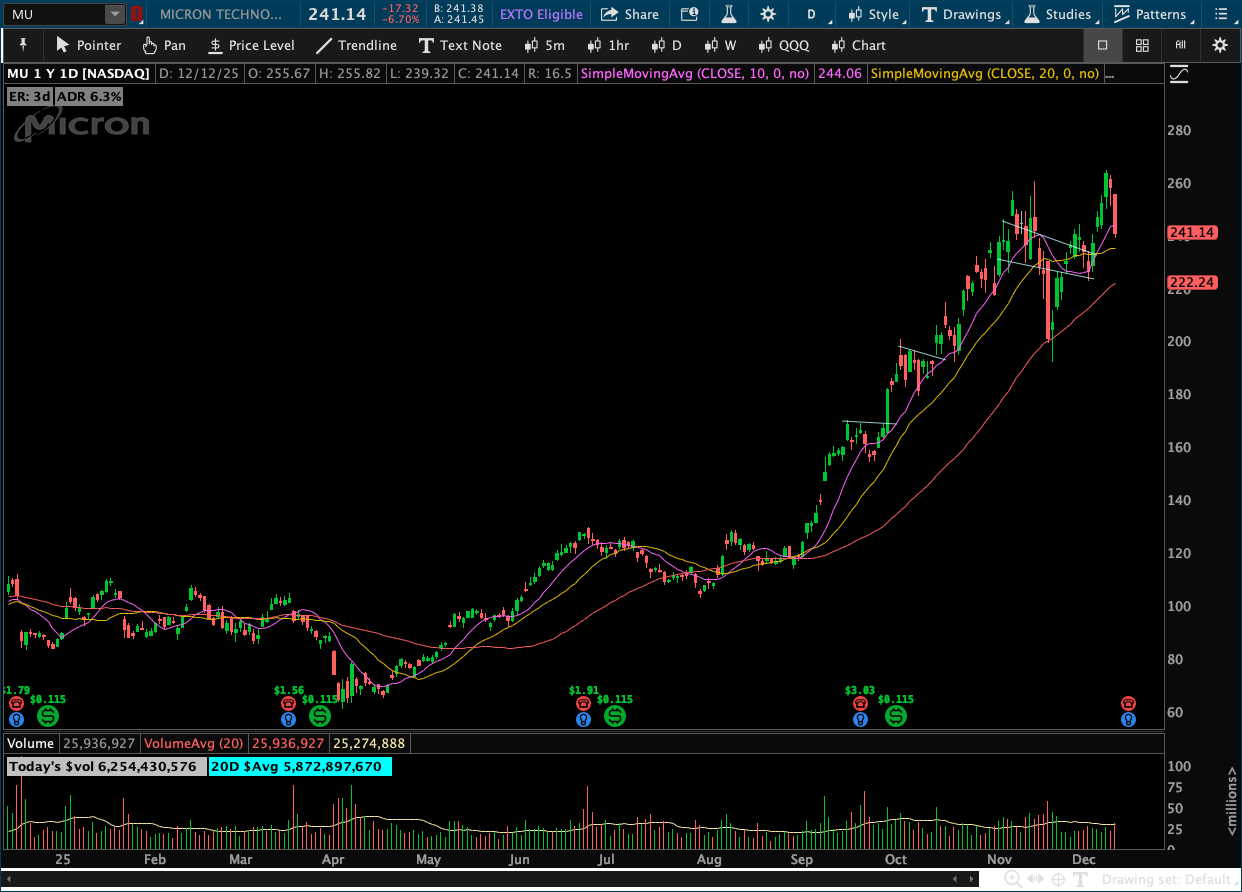Click the chart scale icon below layout gear
The height and width of the screenshot is (892, 1242).
[1179, 73]
